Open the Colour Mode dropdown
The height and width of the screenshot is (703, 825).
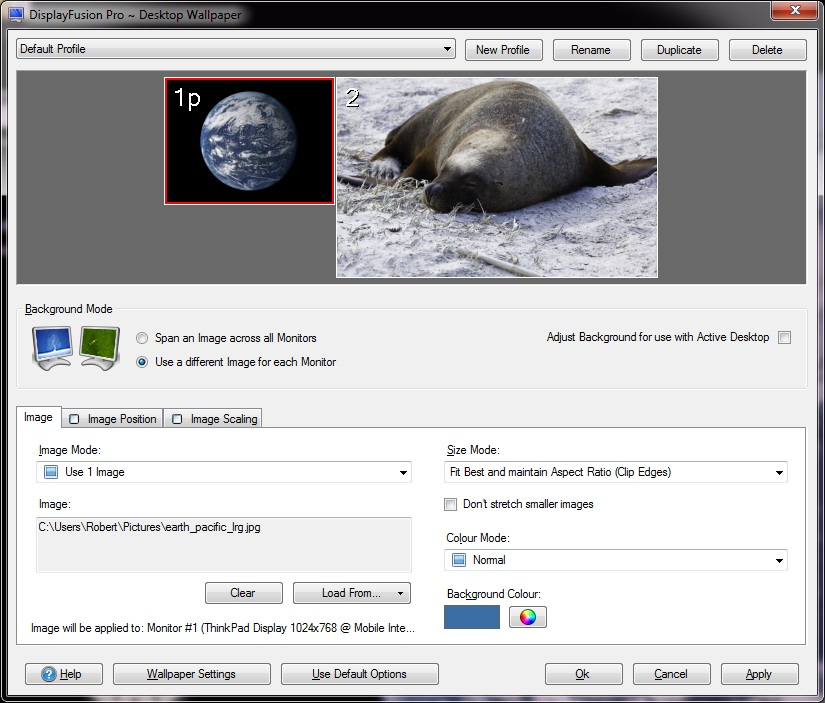click(x=616, y=560)
